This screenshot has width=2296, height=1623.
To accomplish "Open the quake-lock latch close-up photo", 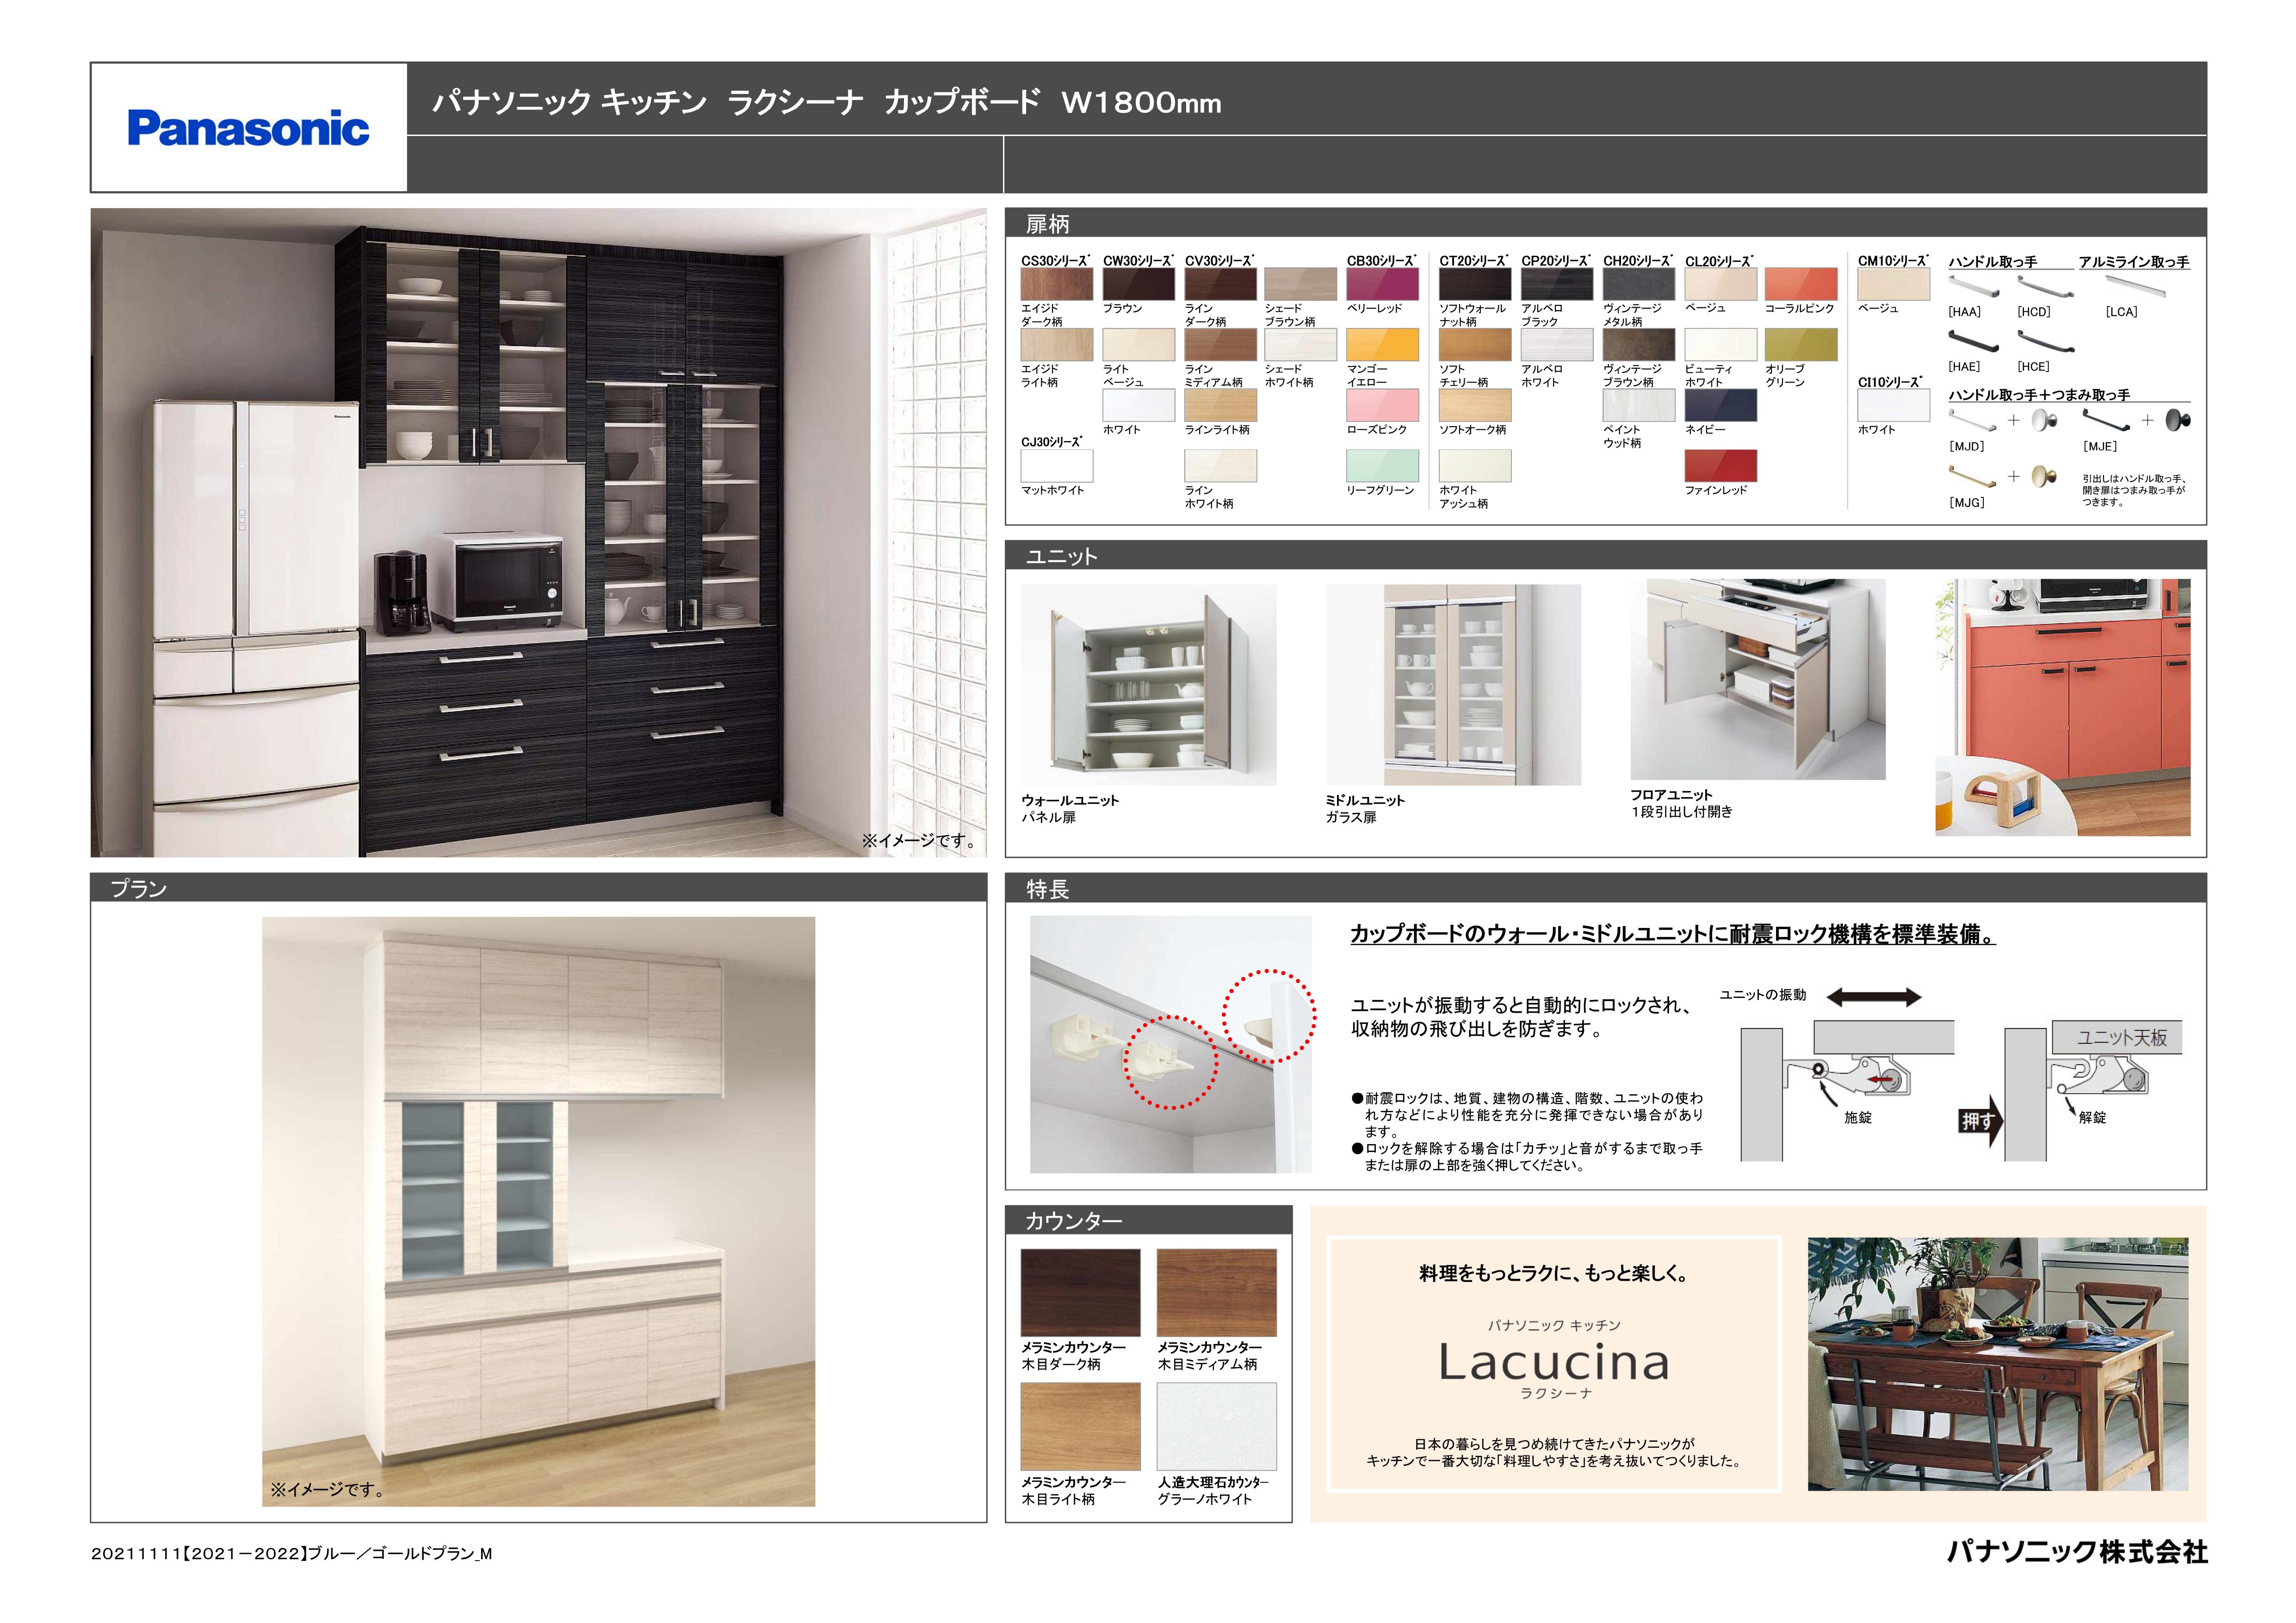I will [1170, 1044].
